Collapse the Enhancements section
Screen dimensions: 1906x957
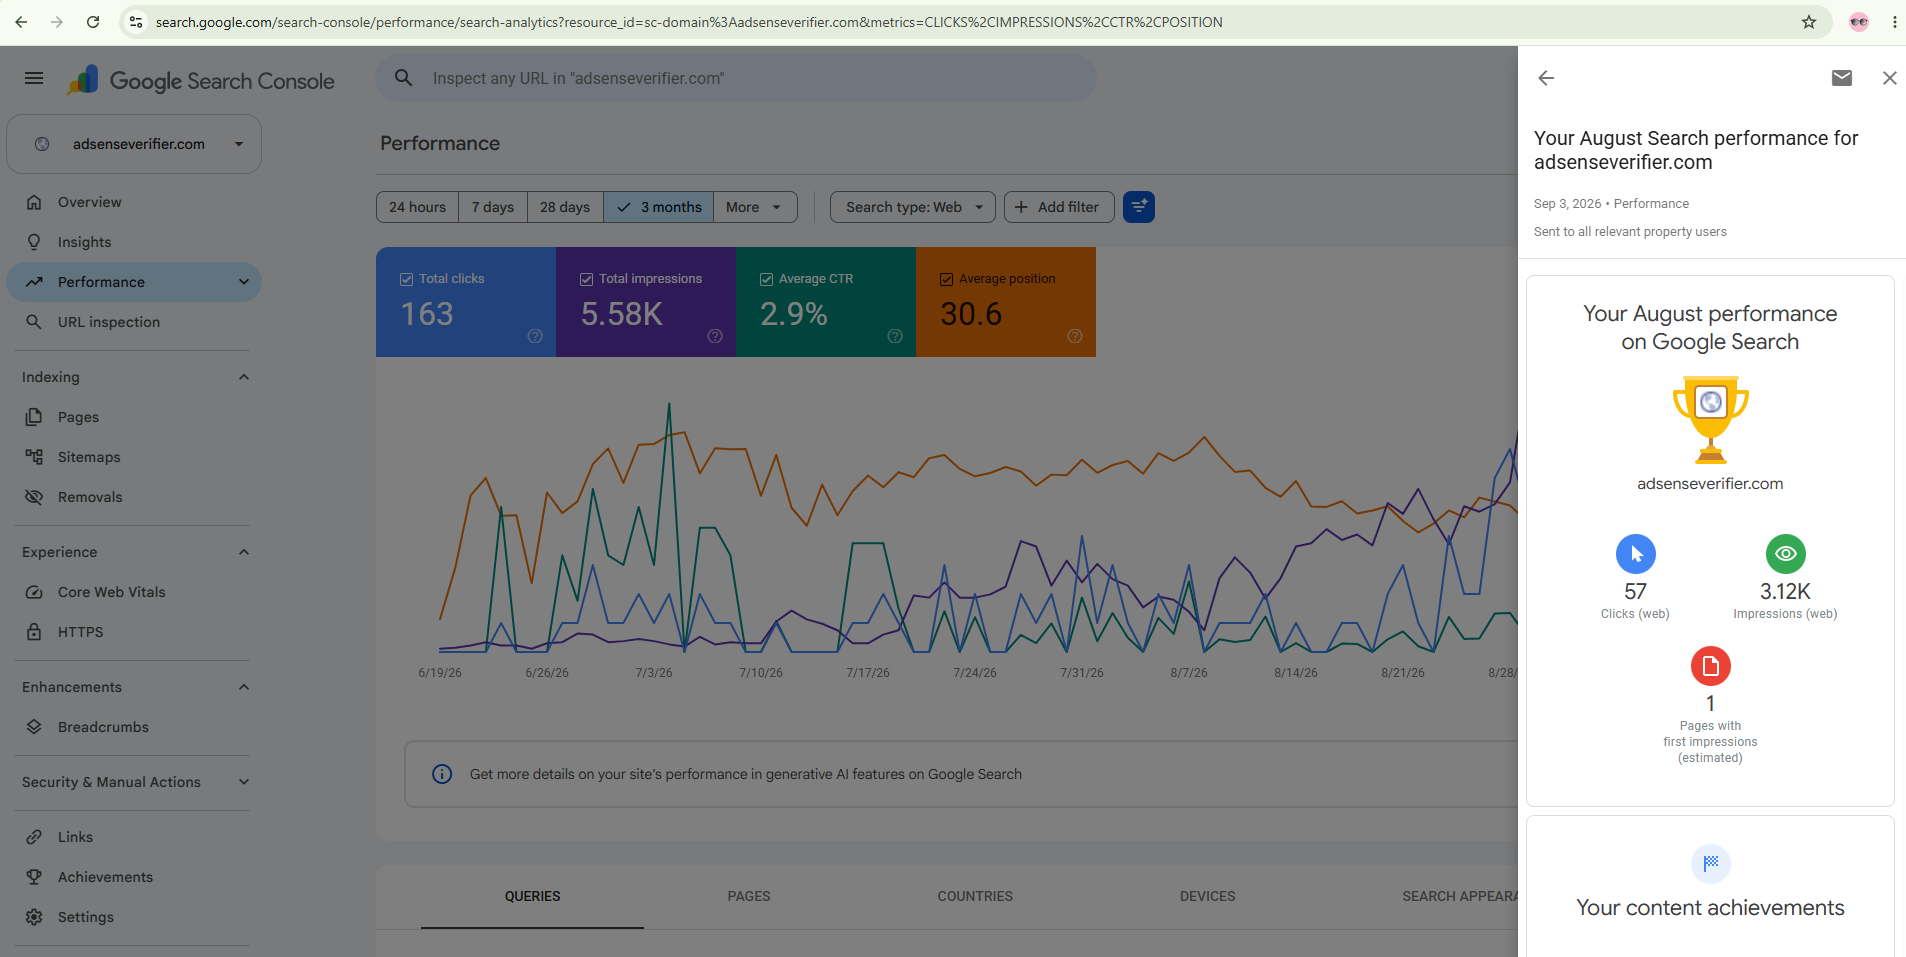tap(244, 687)
